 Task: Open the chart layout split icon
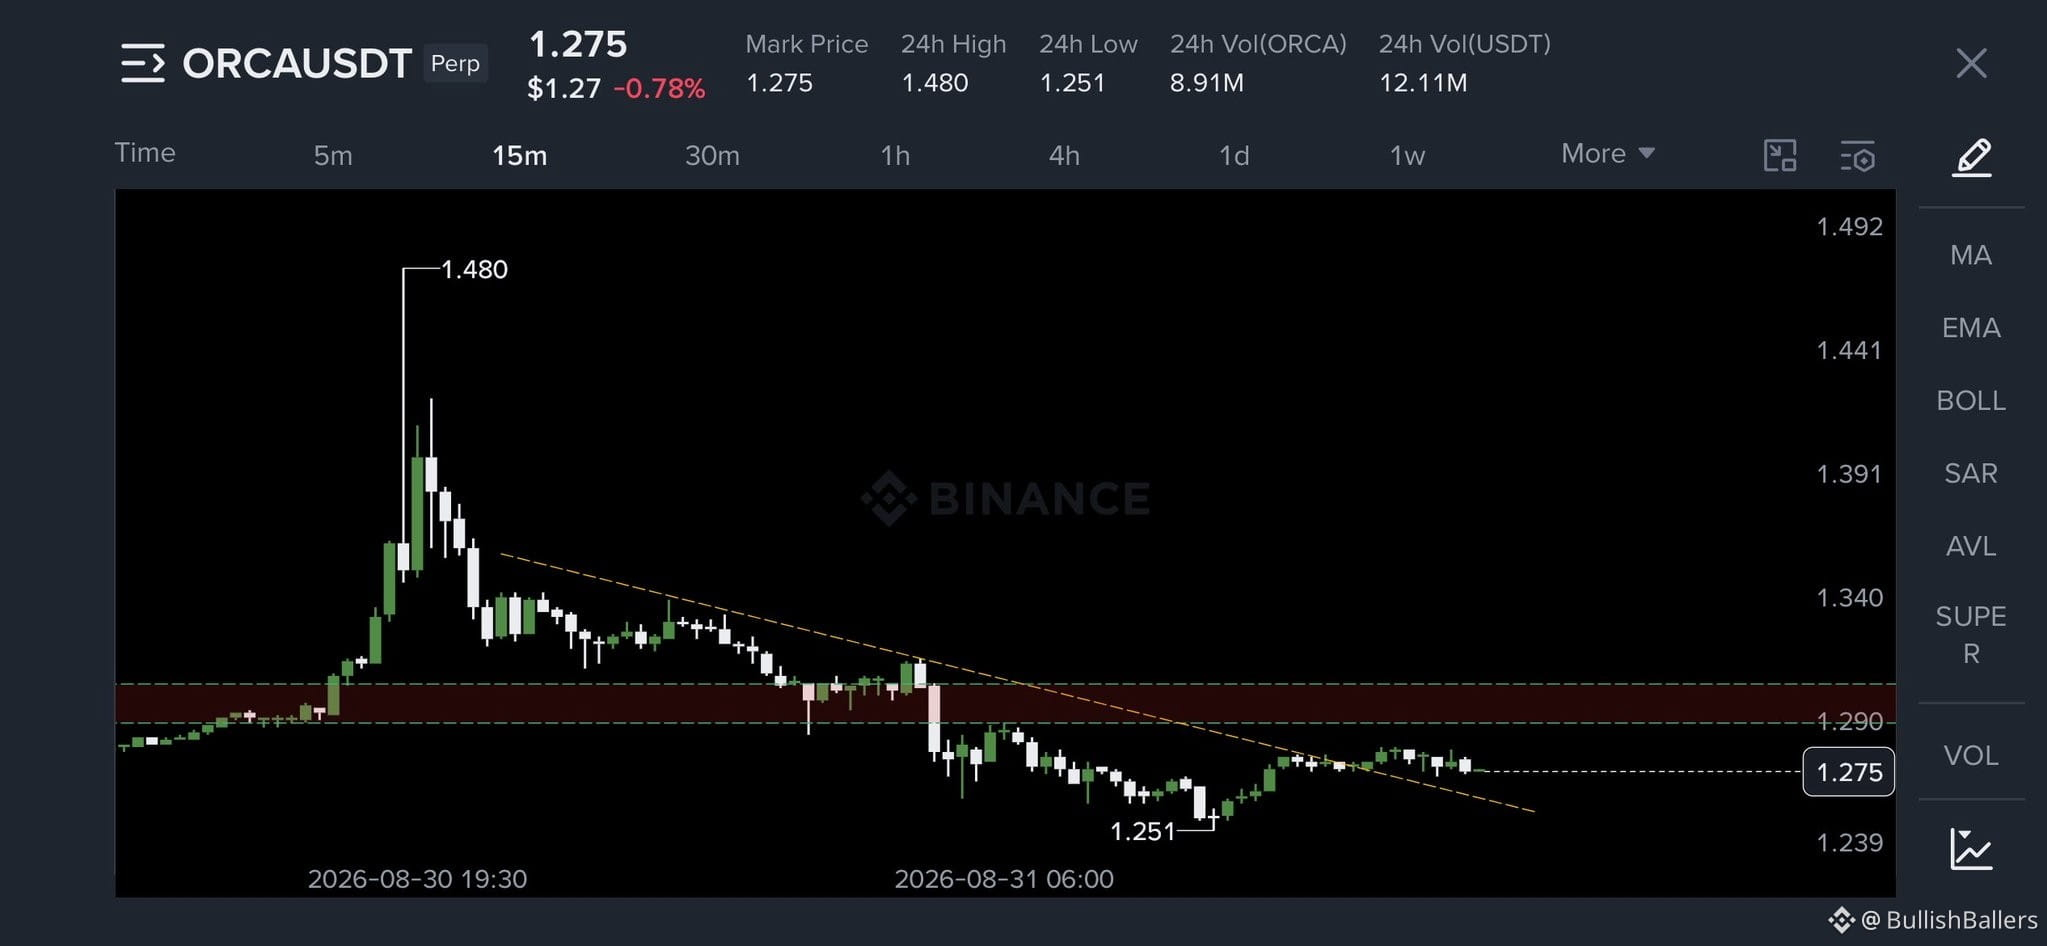click(1780, 156)
